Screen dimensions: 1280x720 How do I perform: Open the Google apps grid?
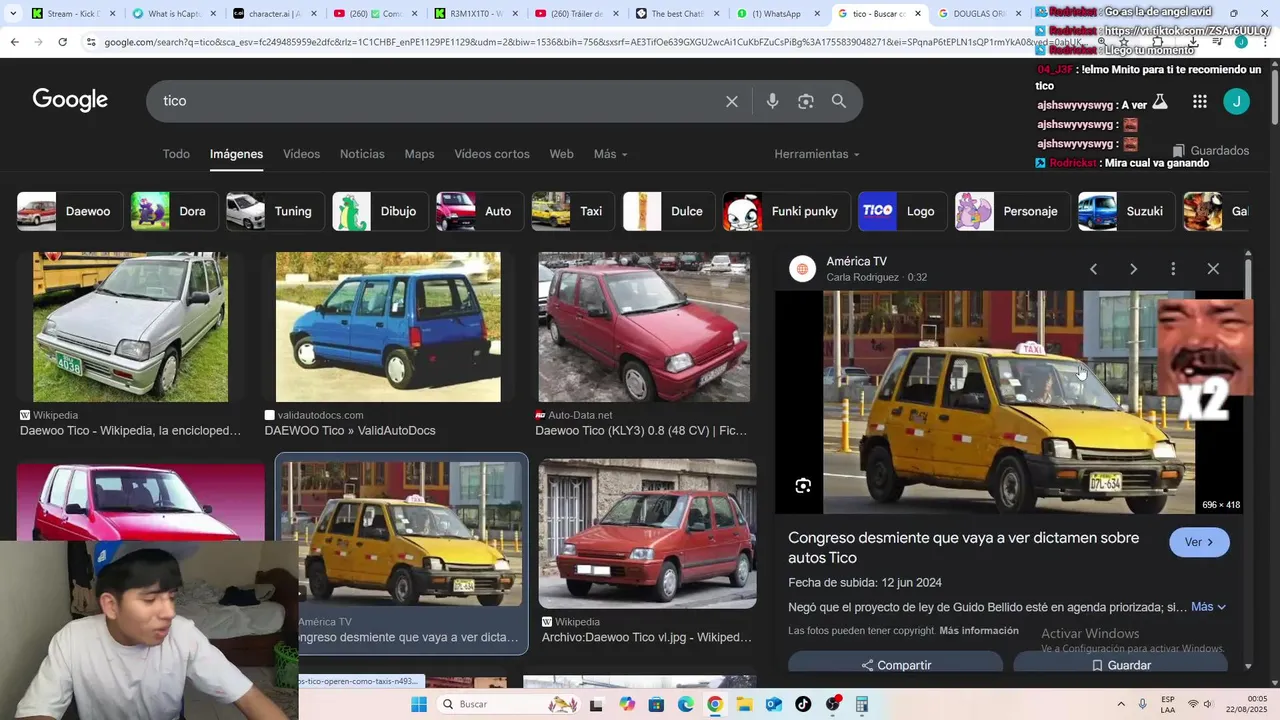(1200, 101)
